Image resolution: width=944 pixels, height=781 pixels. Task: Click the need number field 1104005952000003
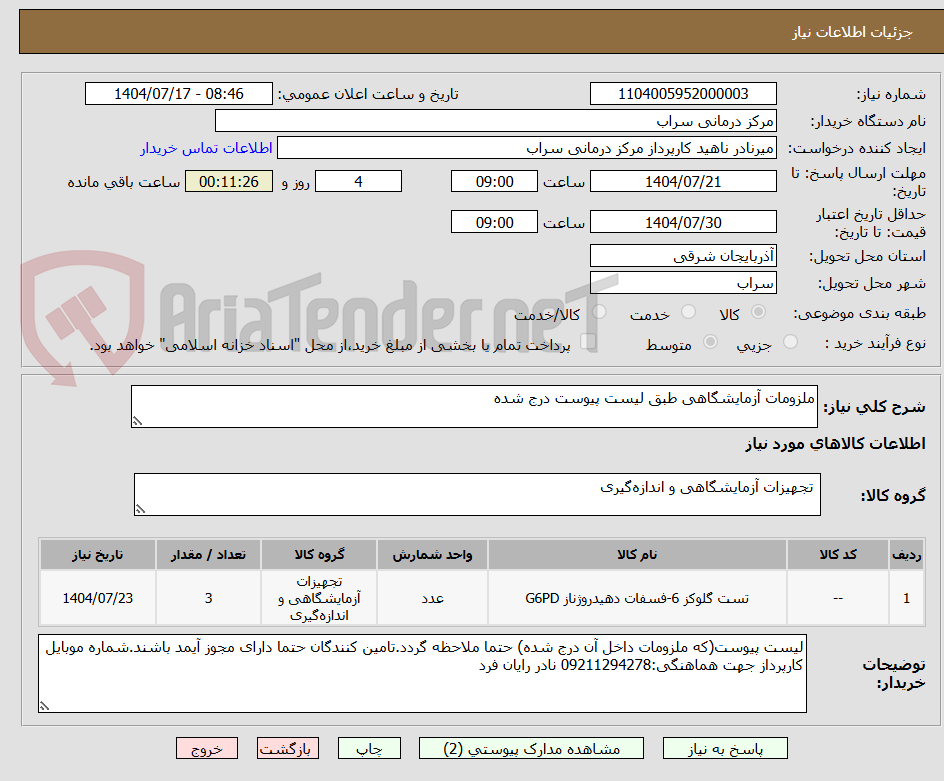(684, 93)
